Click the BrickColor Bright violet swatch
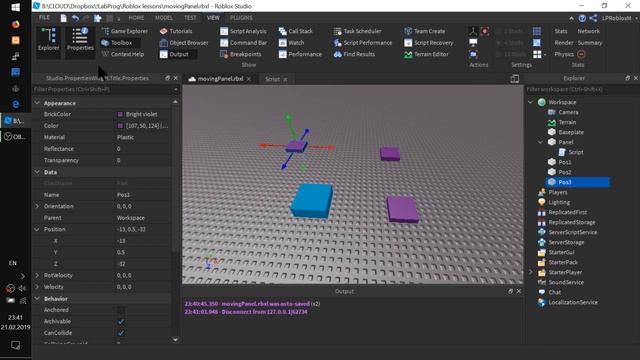This screenshot has height=360, width=640. point(120,114)
